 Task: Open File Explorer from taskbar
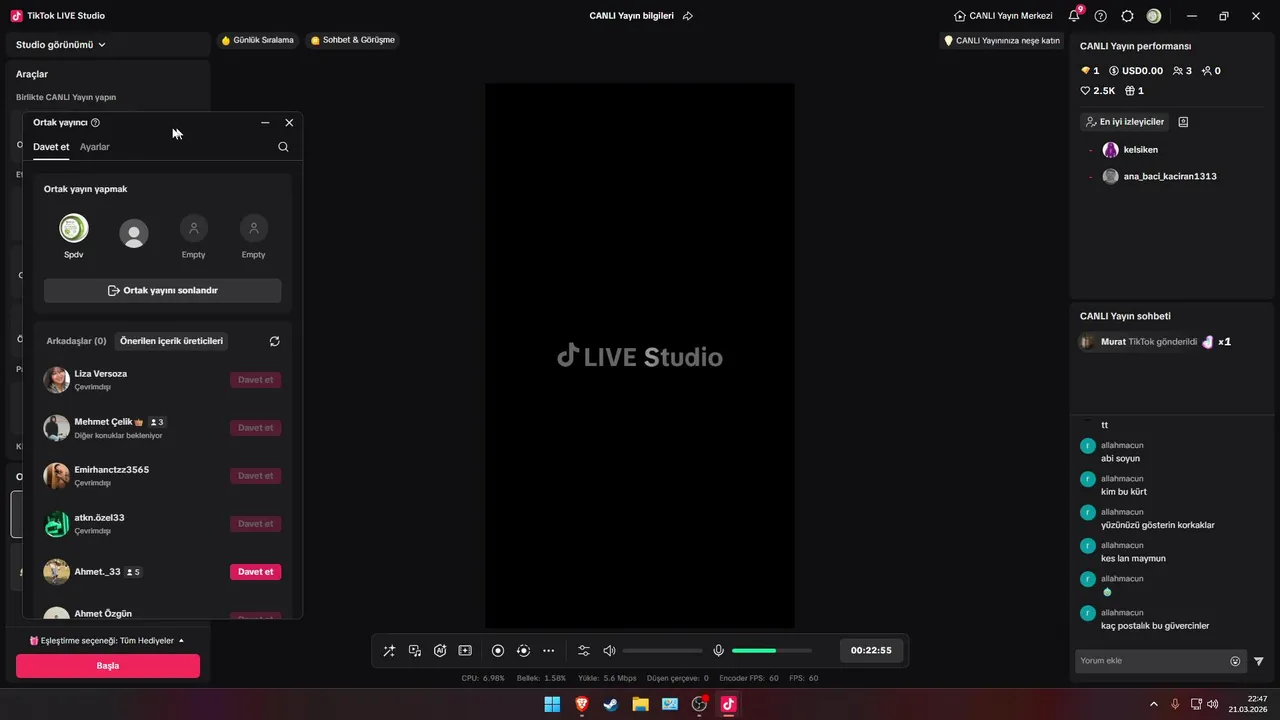[x=640, y=704]
